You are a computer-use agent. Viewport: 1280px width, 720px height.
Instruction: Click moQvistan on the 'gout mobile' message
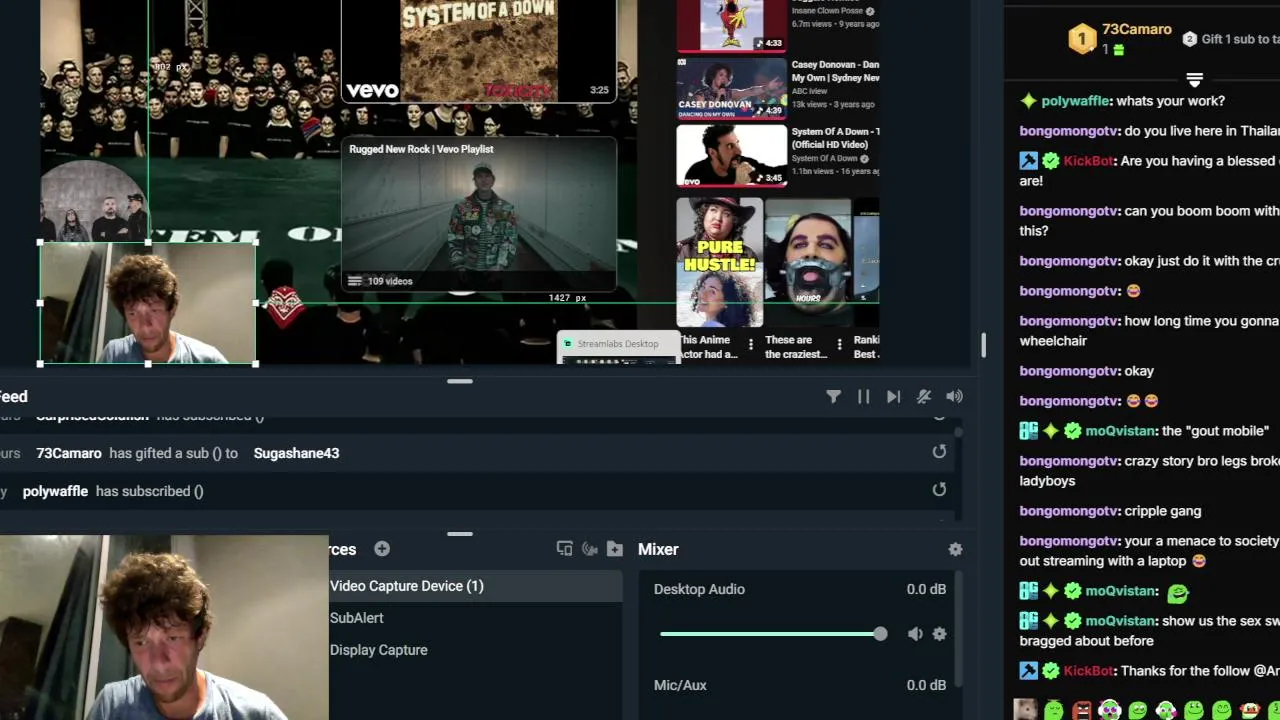[1120, 431]
